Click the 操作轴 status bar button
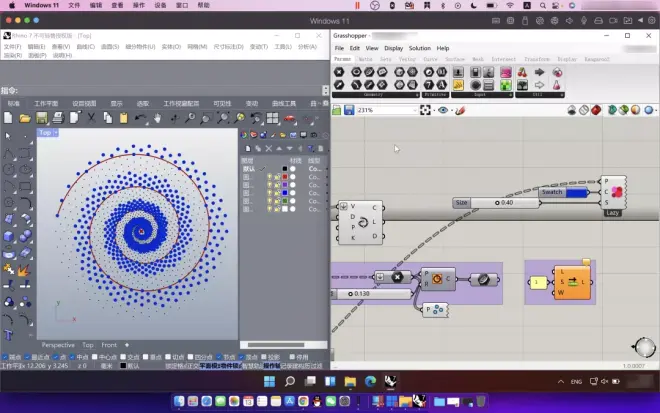This screenshot has width=660, height=413. point(272,366)
